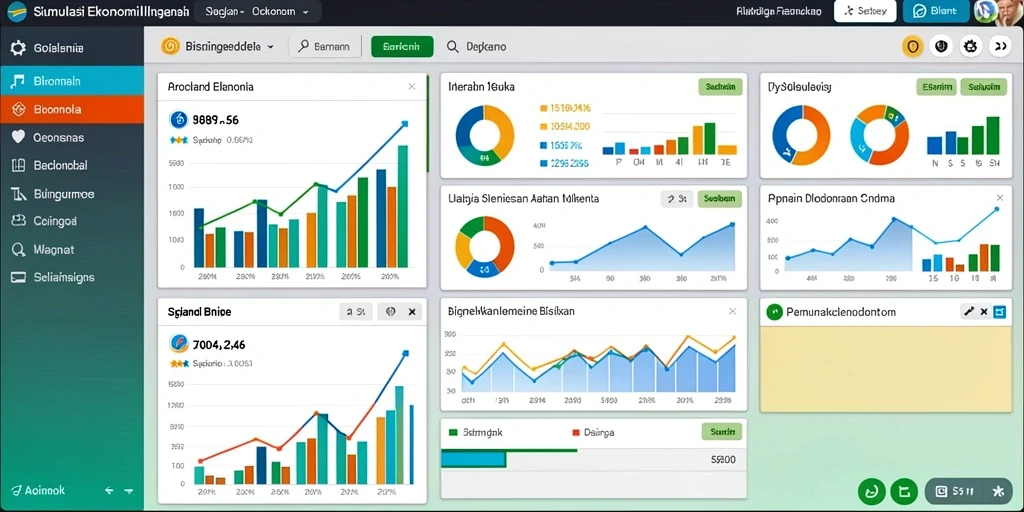
Task: Open the Seglan menu in the header
Action: pyautogui.click(x=225, y=11)
